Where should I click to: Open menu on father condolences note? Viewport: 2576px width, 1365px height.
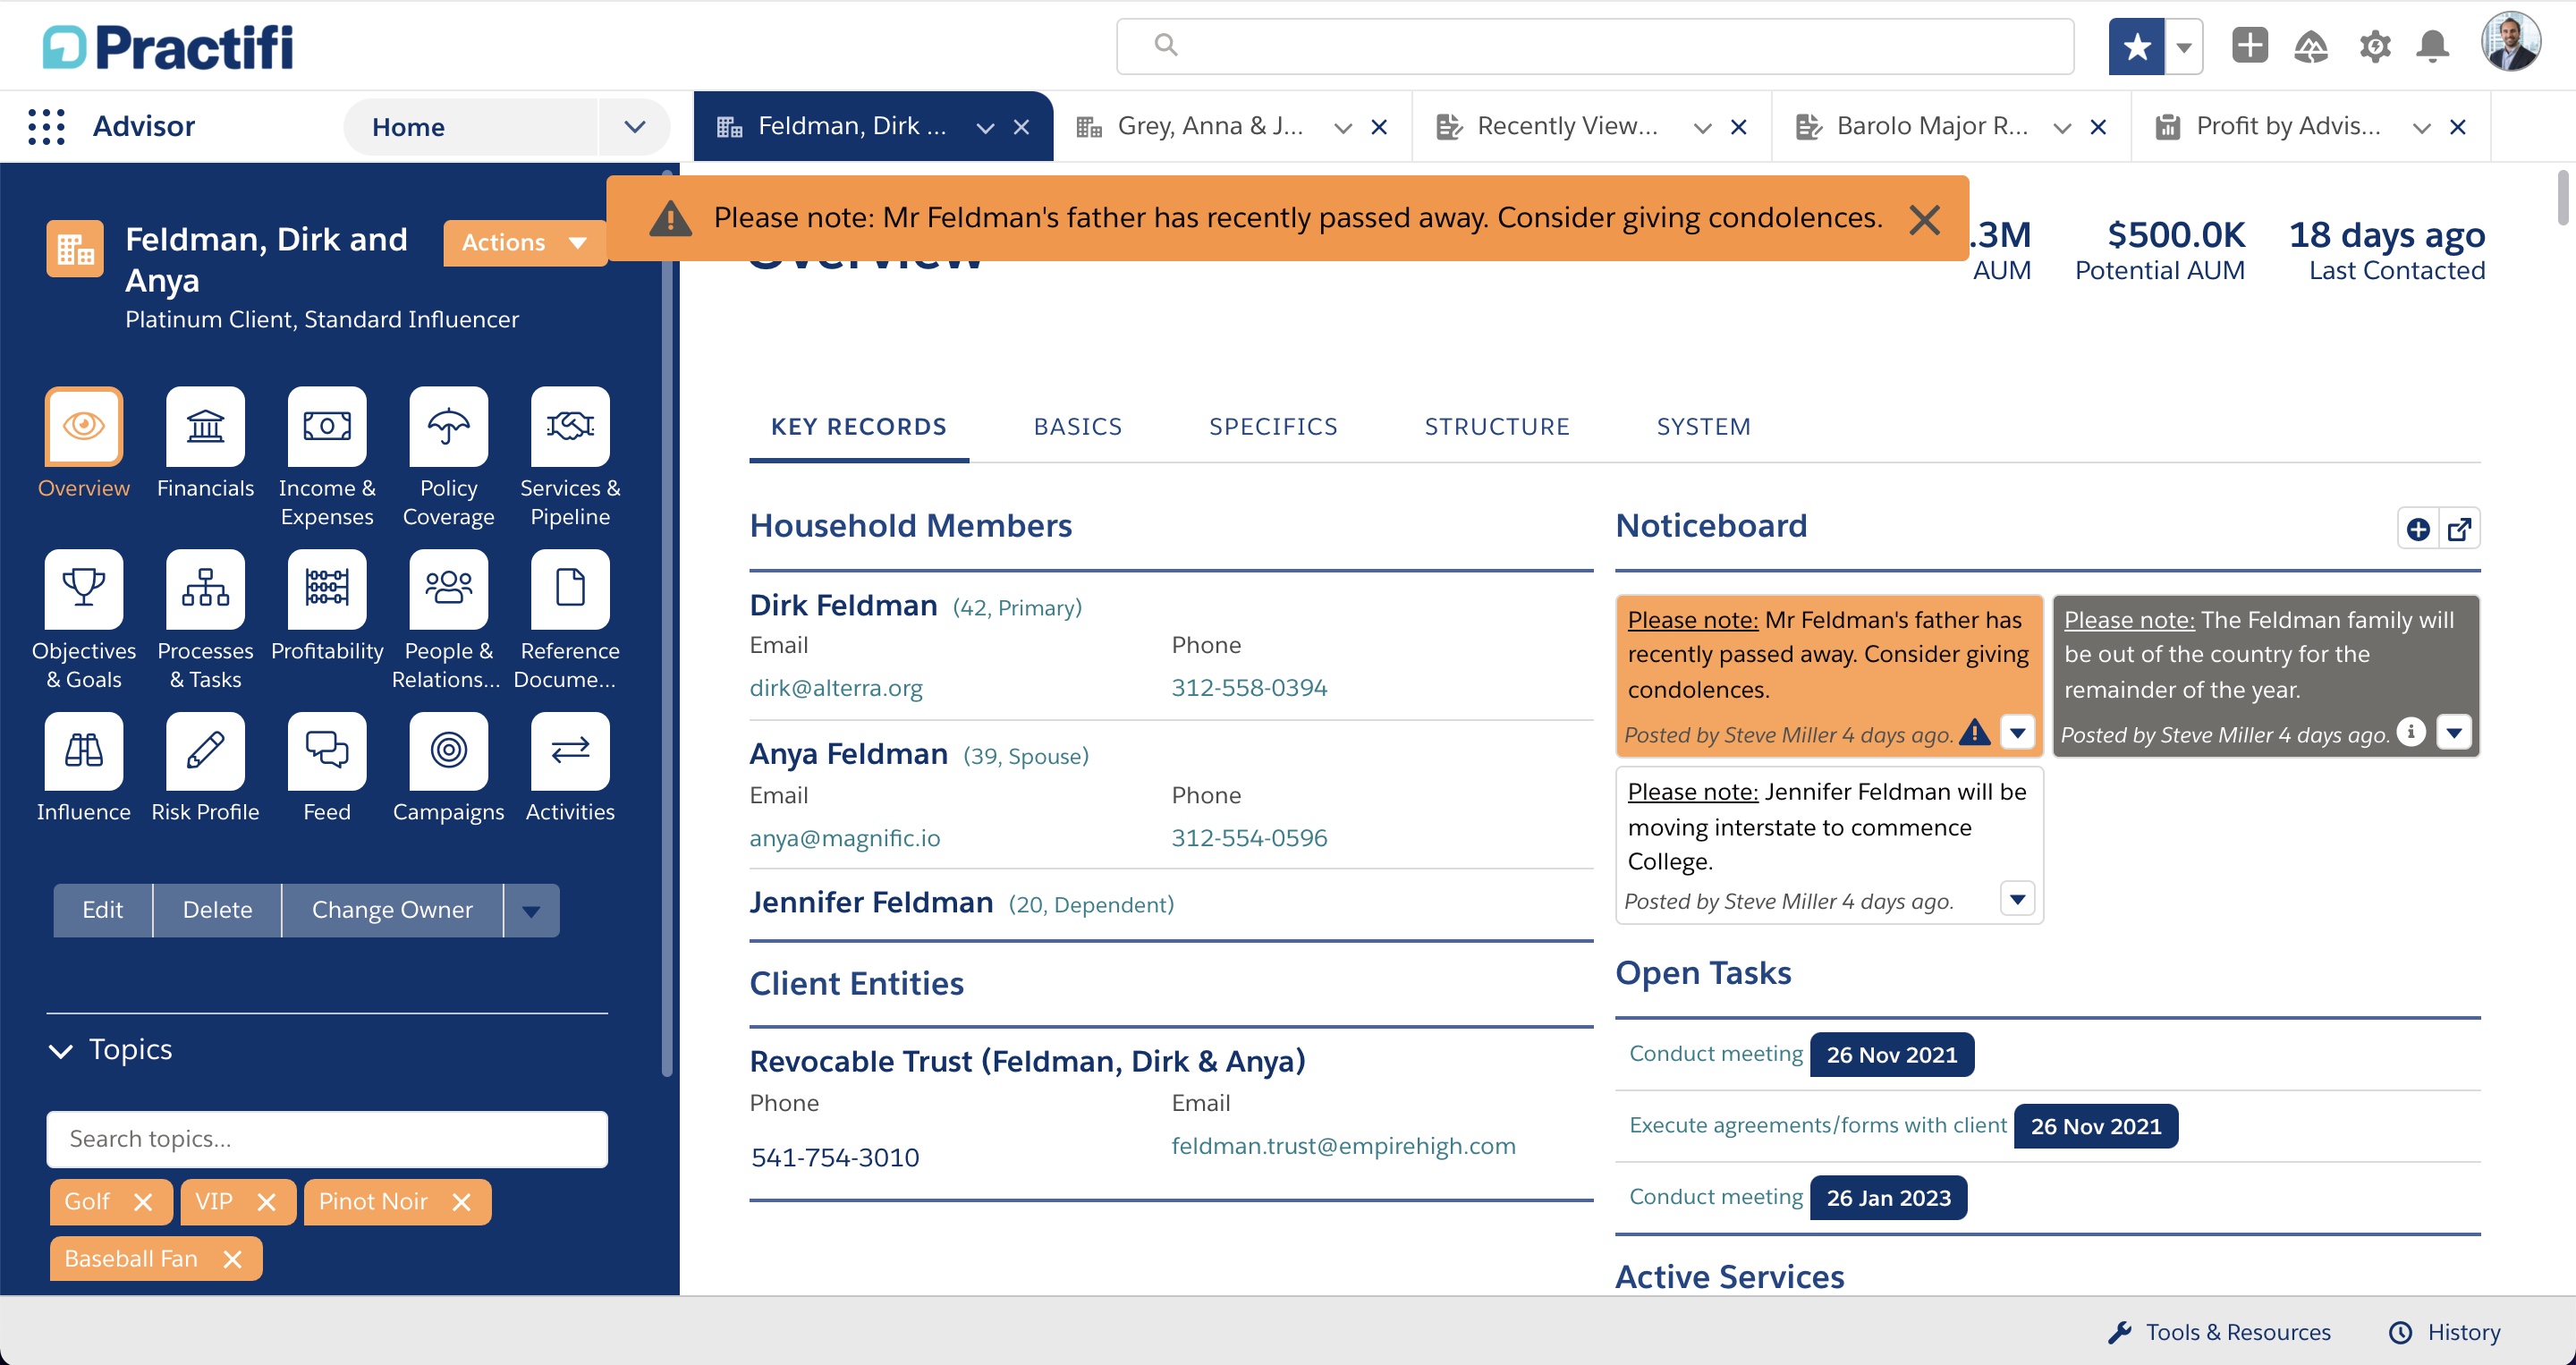click(x=2017, y=733)
